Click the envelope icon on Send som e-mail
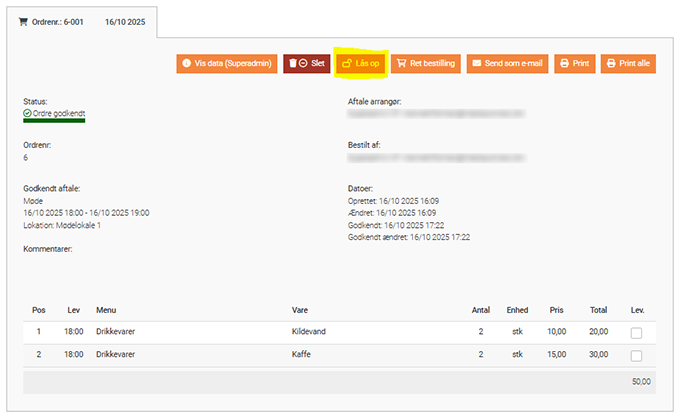The height and width of the screenshot is (418, 680). pyautogui.click(x=477, y=63)
